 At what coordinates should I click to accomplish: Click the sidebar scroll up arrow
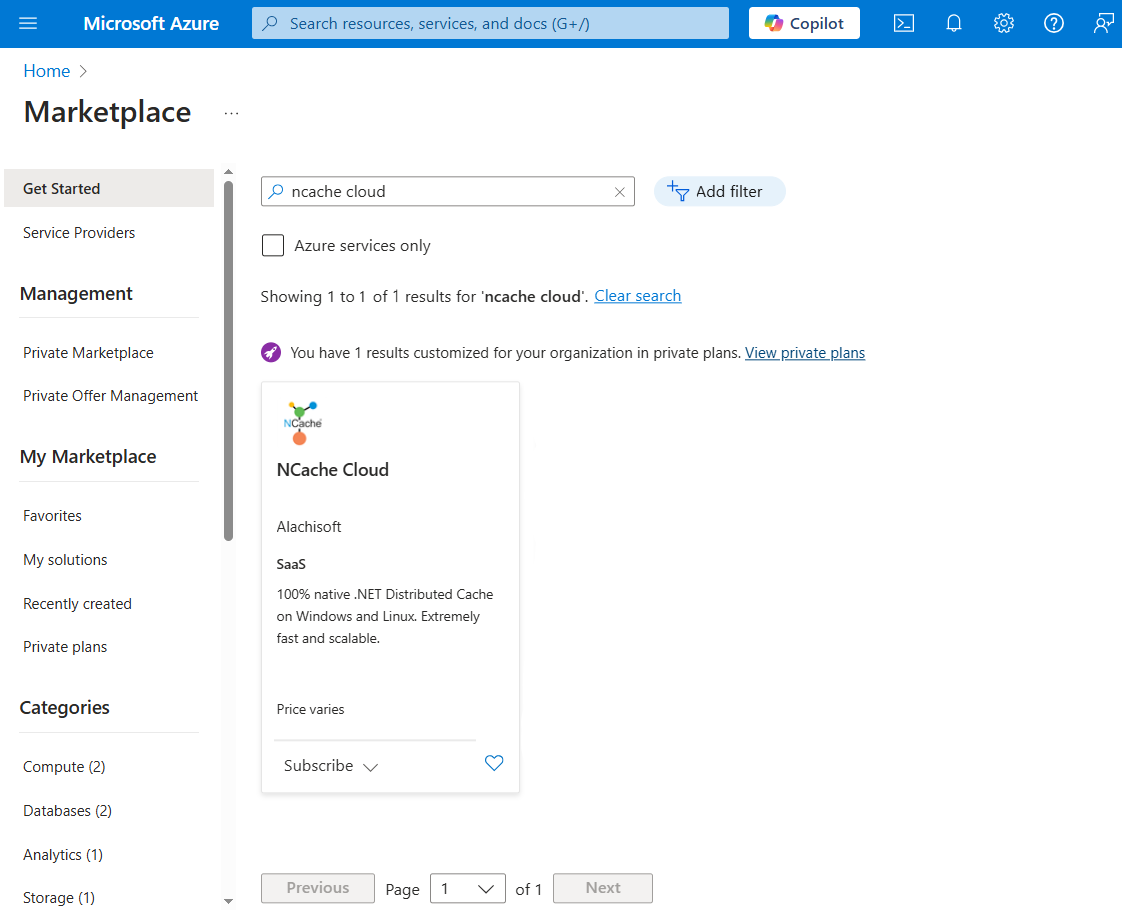228,172
